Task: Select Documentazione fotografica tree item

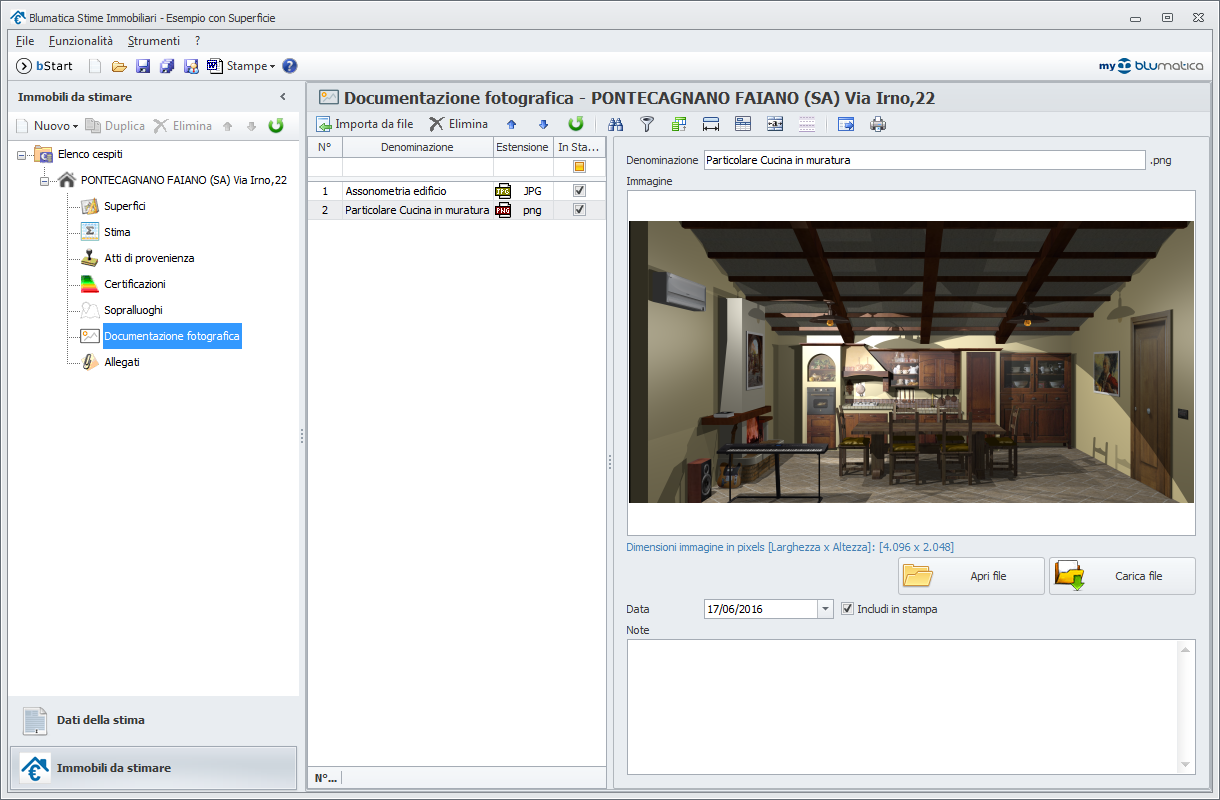Action: coord(172,336)
